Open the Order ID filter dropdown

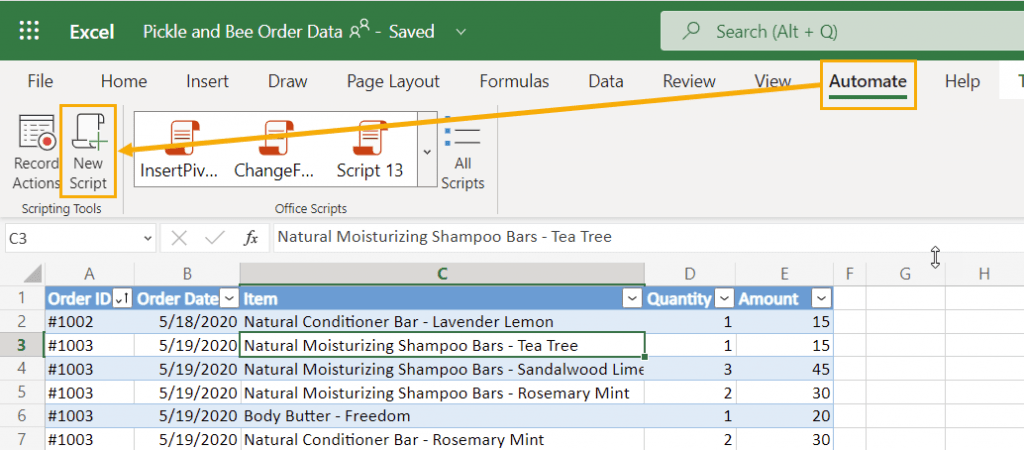(x=122, y=298)
